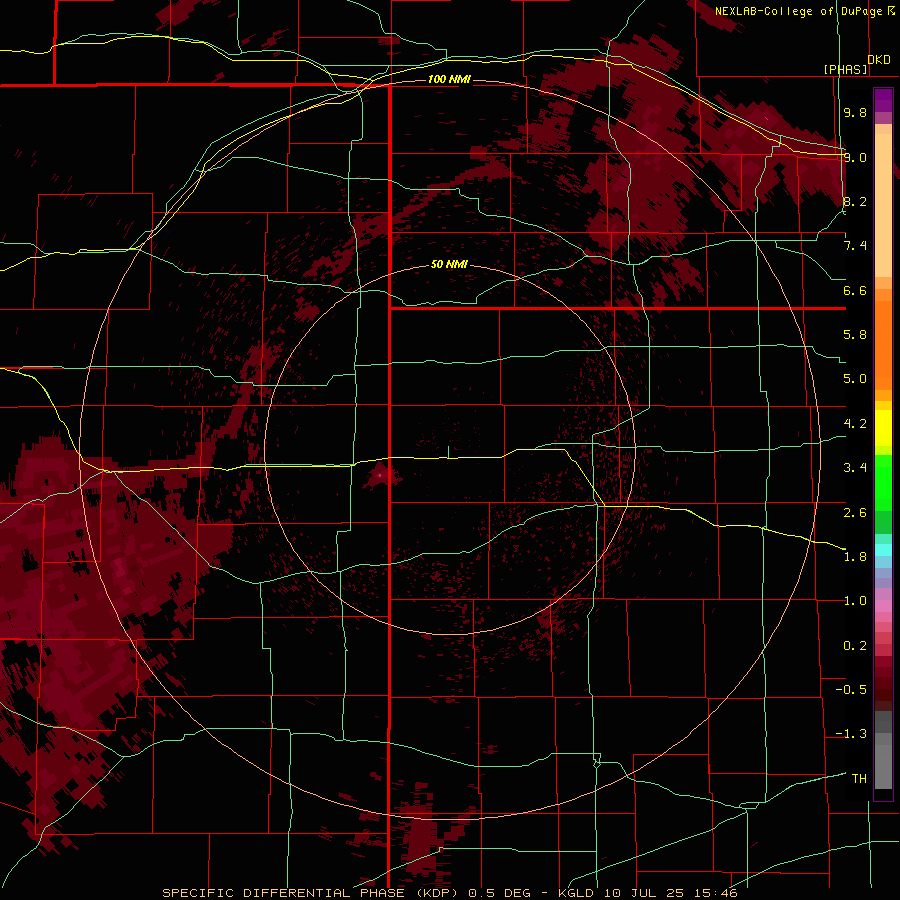900x900 pixels.
Task: Click the "100 NMI" range ring label
Action: pos(449,79)
